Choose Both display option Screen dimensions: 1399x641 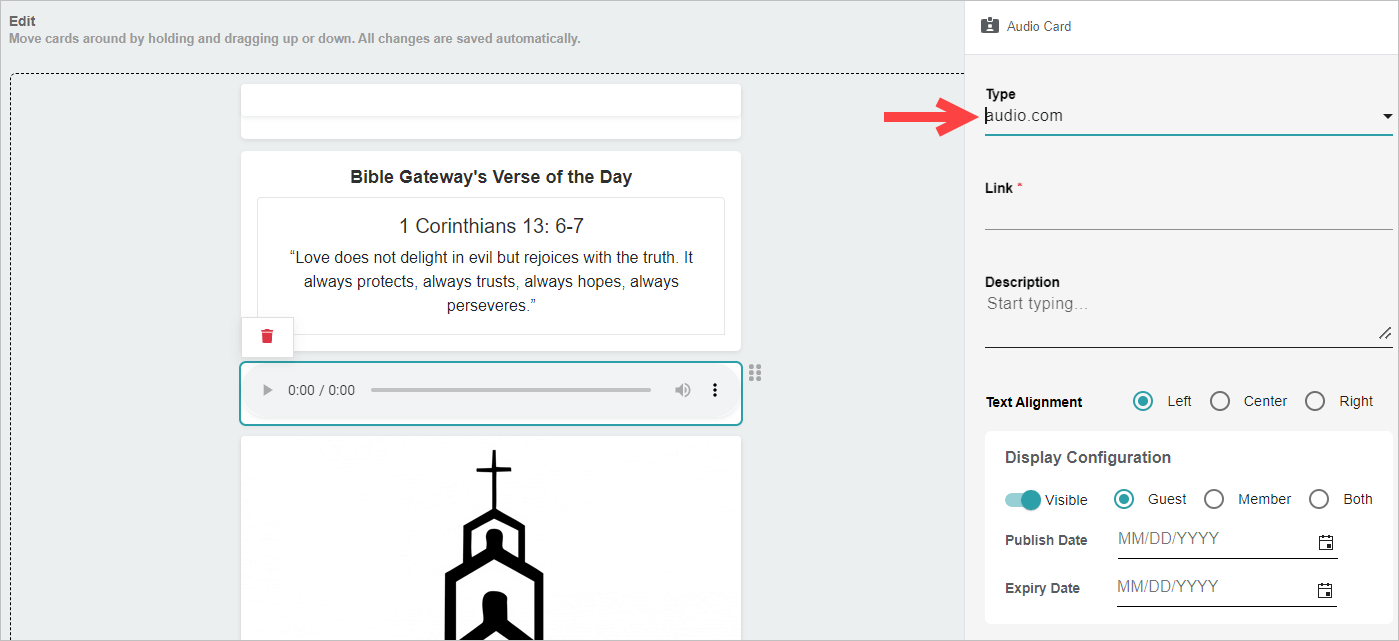click(x=1320, y=499)
